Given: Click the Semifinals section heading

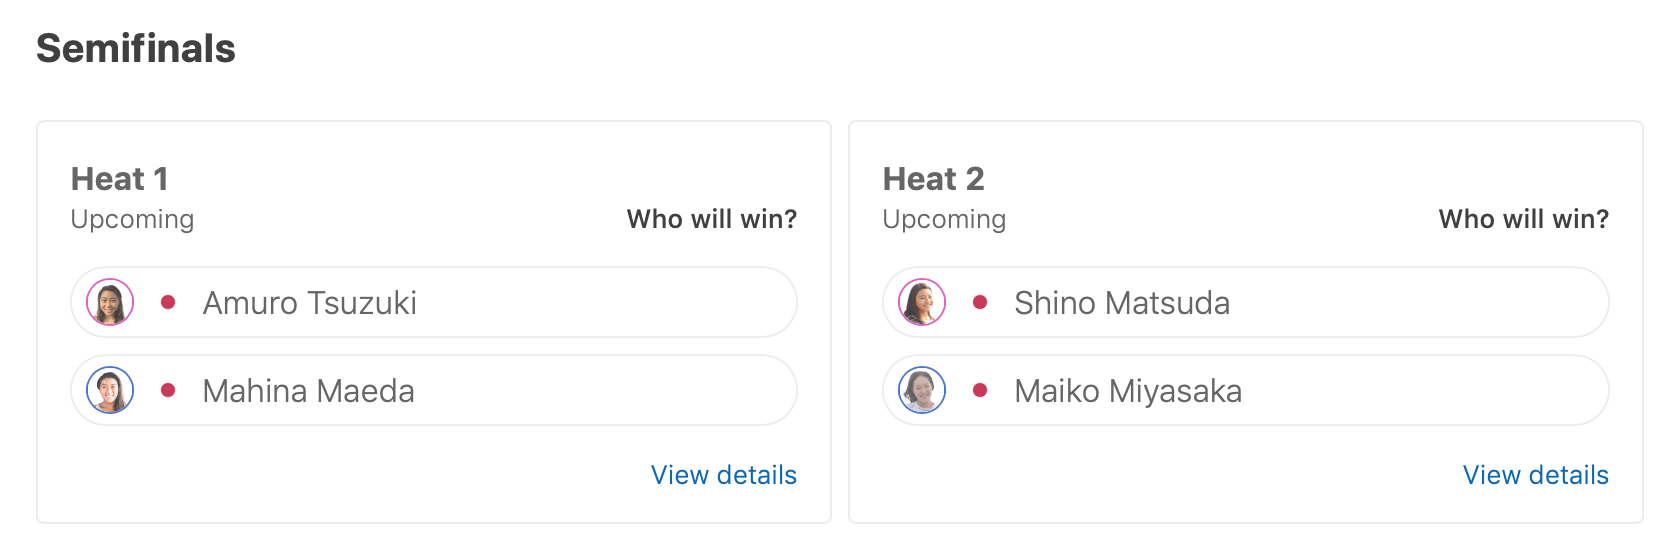Looking at the screenshot, I should [x=136, y=48].
